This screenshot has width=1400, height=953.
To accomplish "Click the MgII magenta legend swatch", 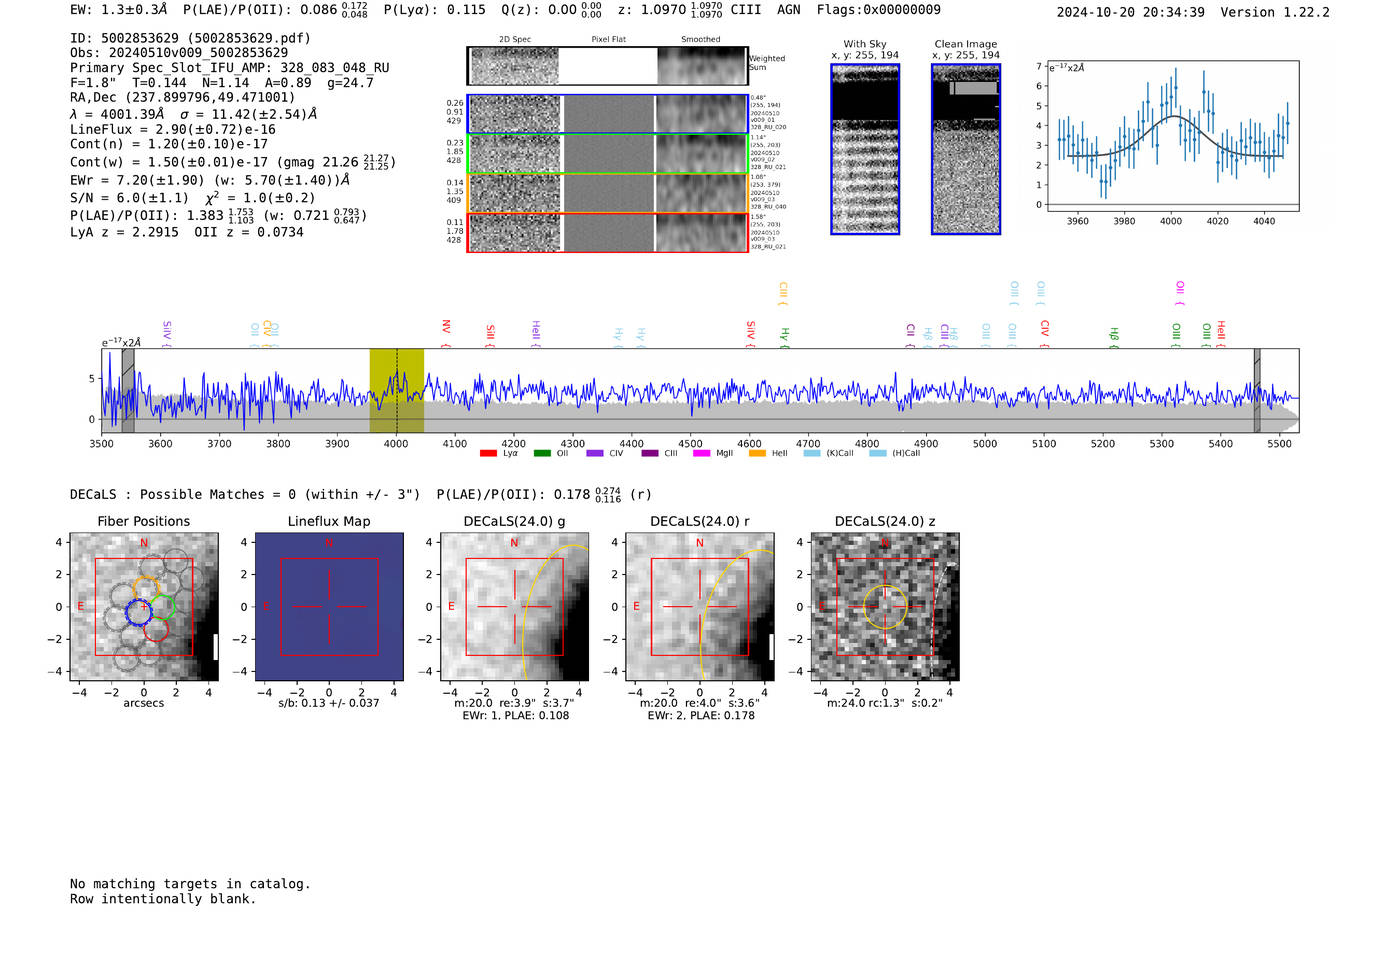I will (701, 454).
